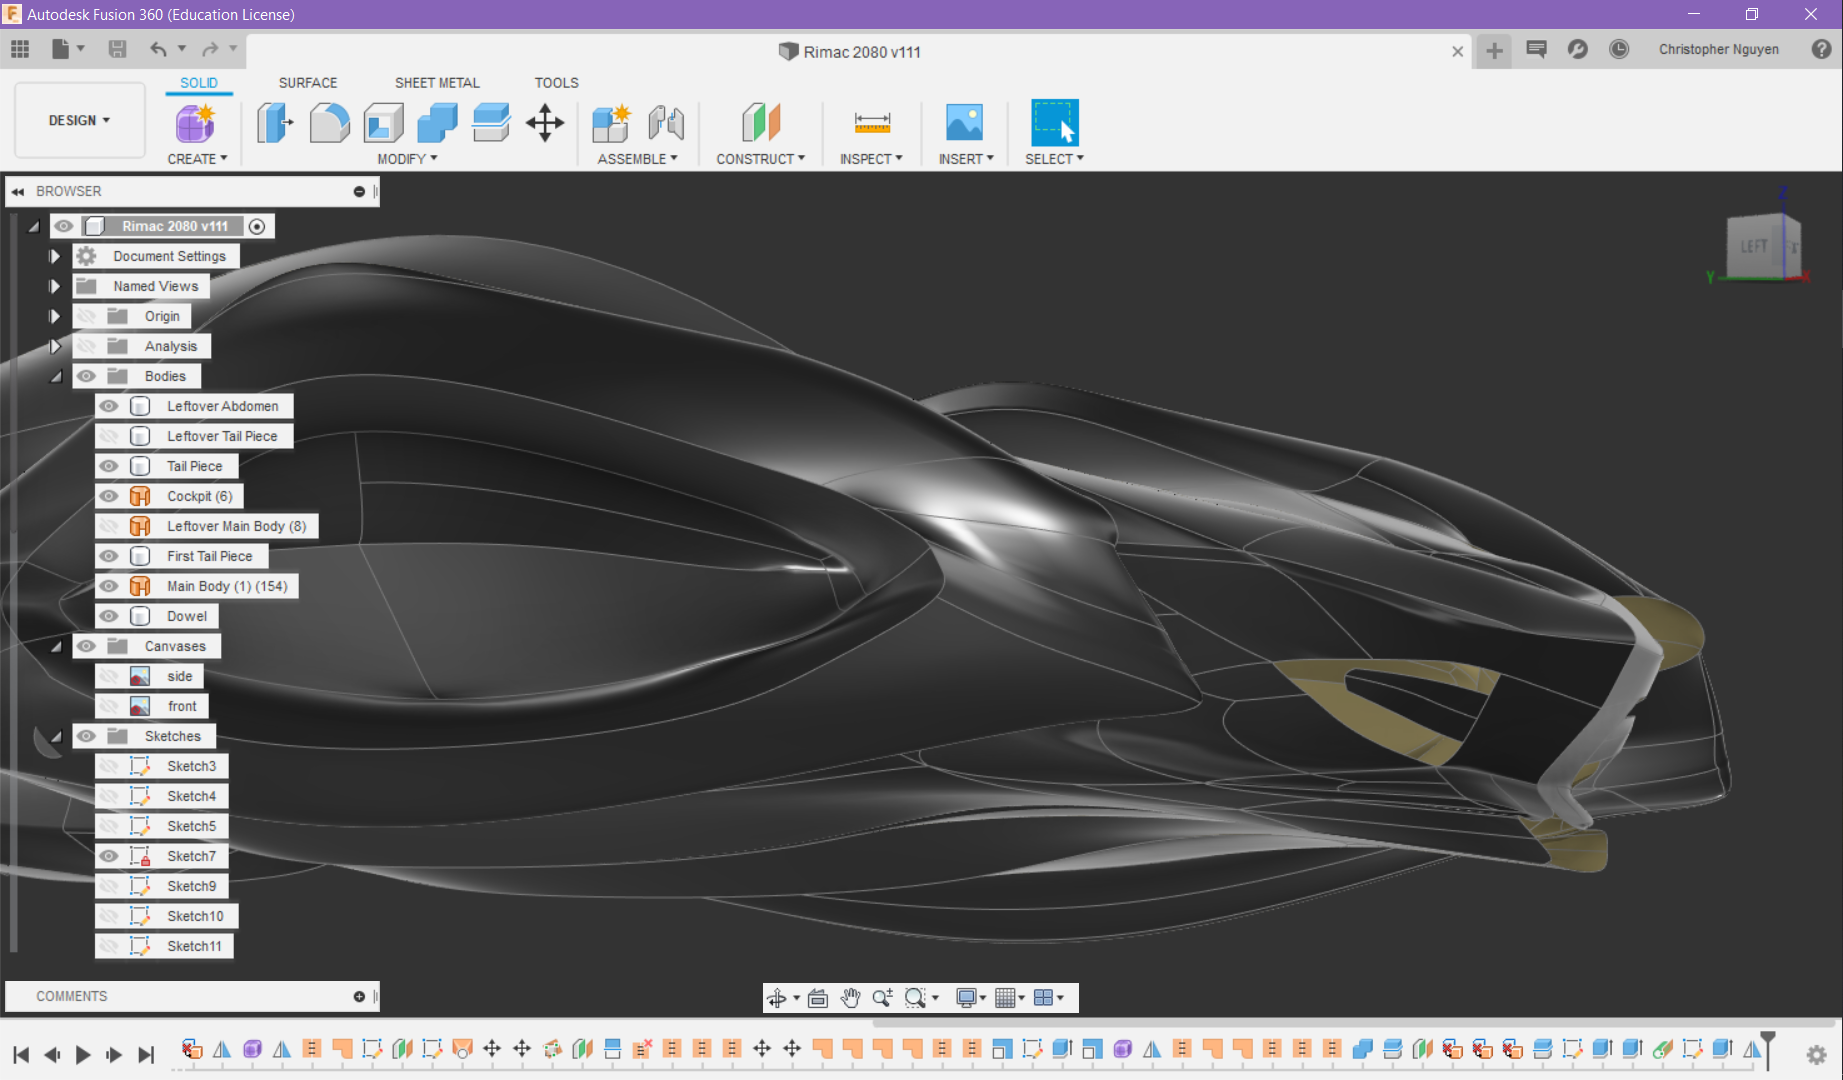
Task: Collapse the Sketches folder
Action: tap(56, 737)
